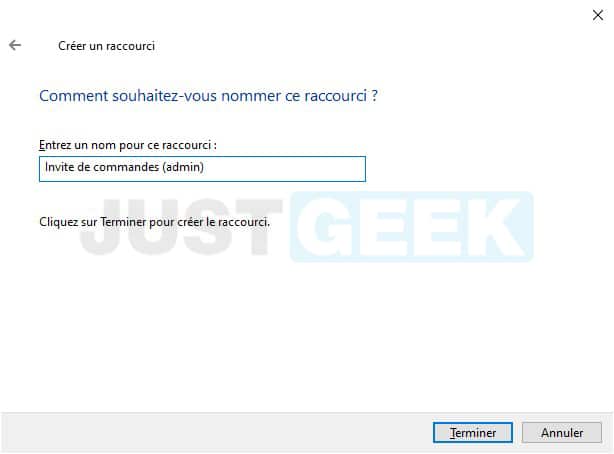Click the word "Terminer" in the instruction sentence

pos(123,222)
